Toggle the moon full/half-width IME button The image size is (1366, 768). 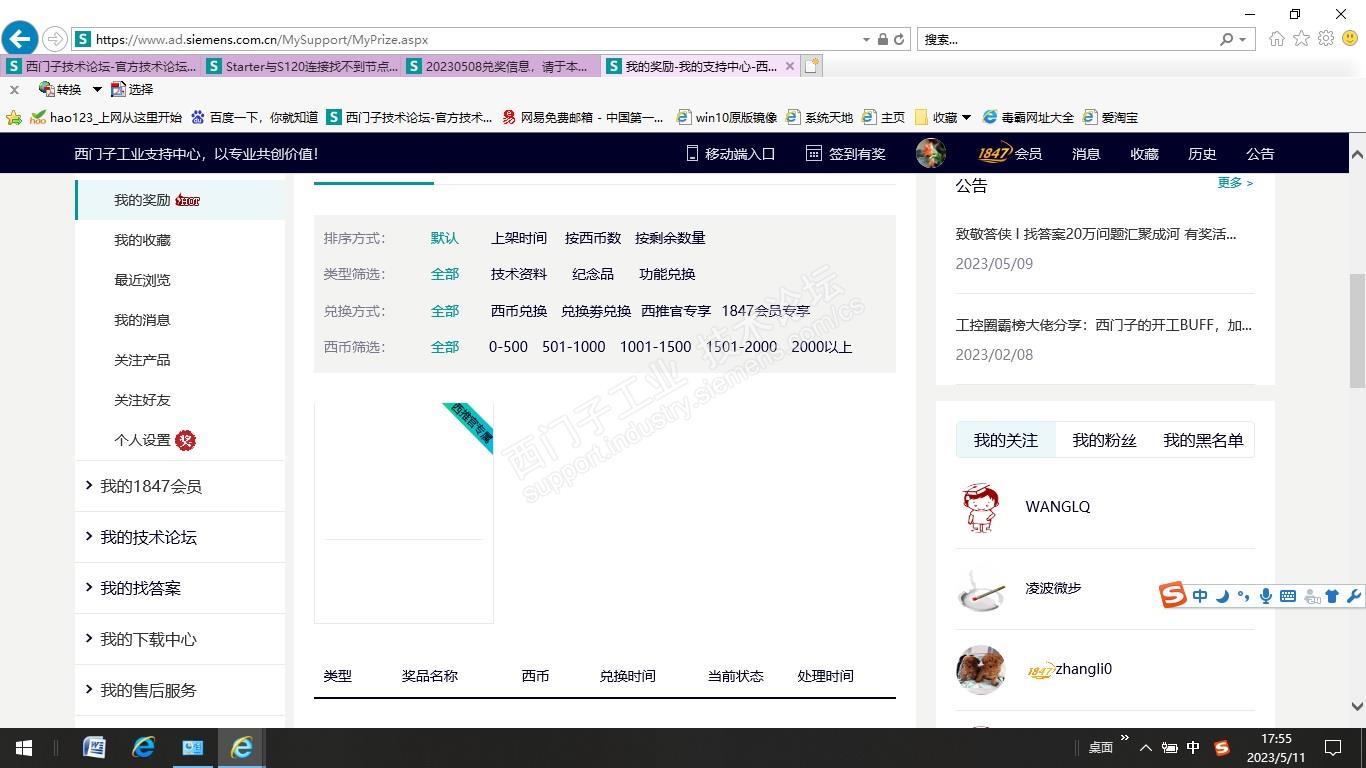(1223, 596)
